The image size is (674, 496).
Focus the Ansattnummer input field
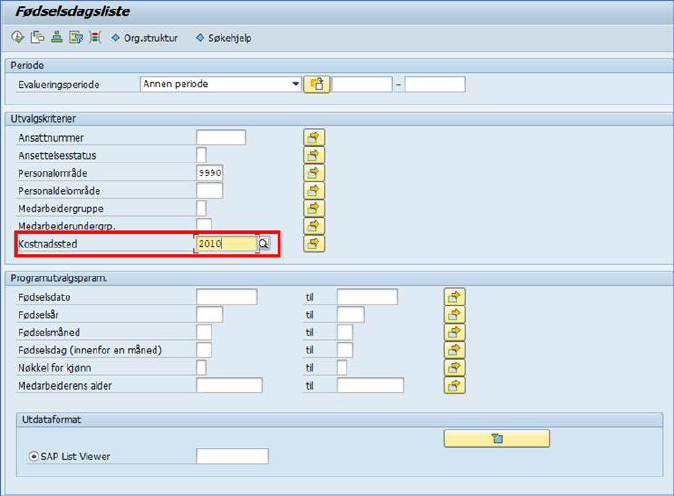(x=221, y=138)
